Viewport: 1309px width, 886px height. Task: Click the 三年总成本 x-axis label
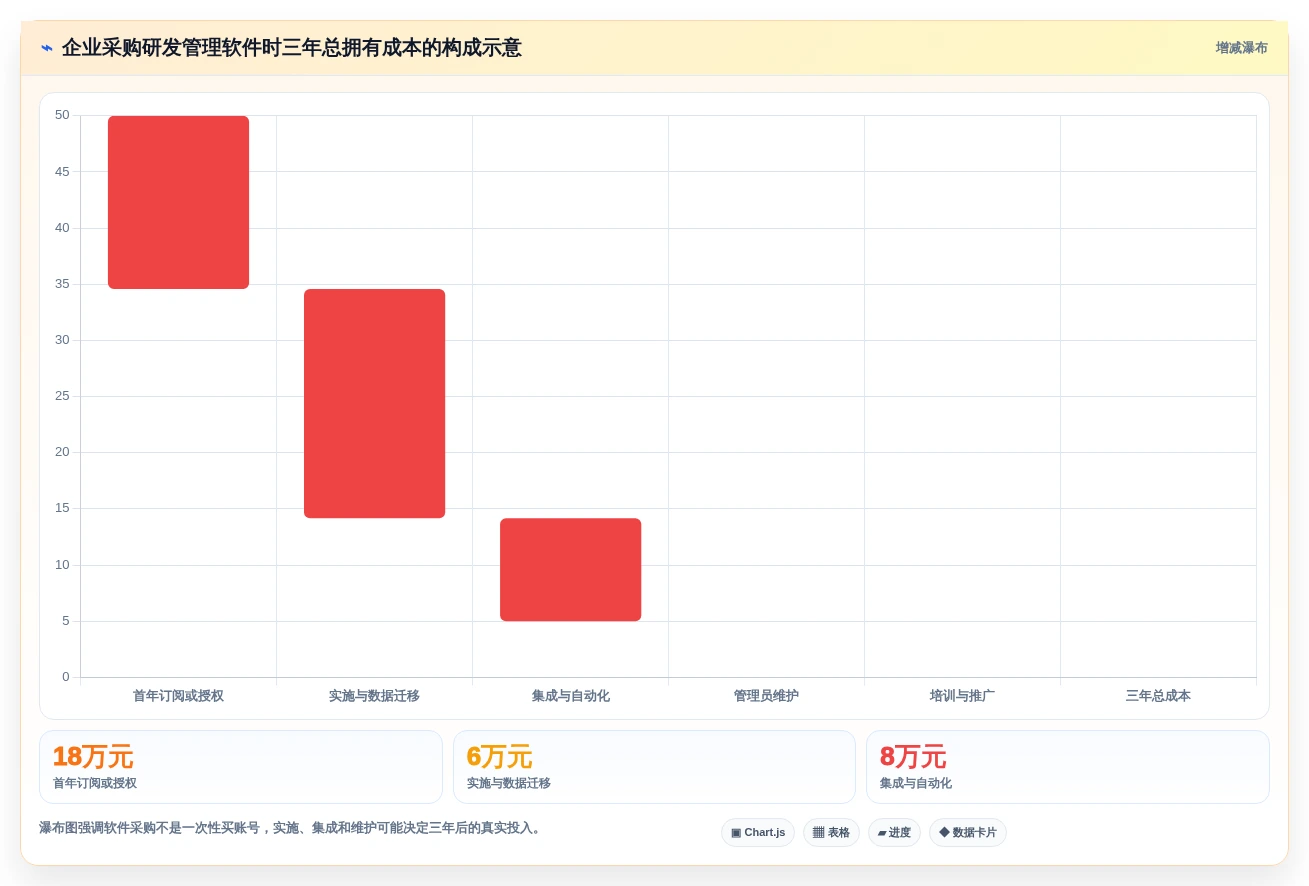point(1158,696)
